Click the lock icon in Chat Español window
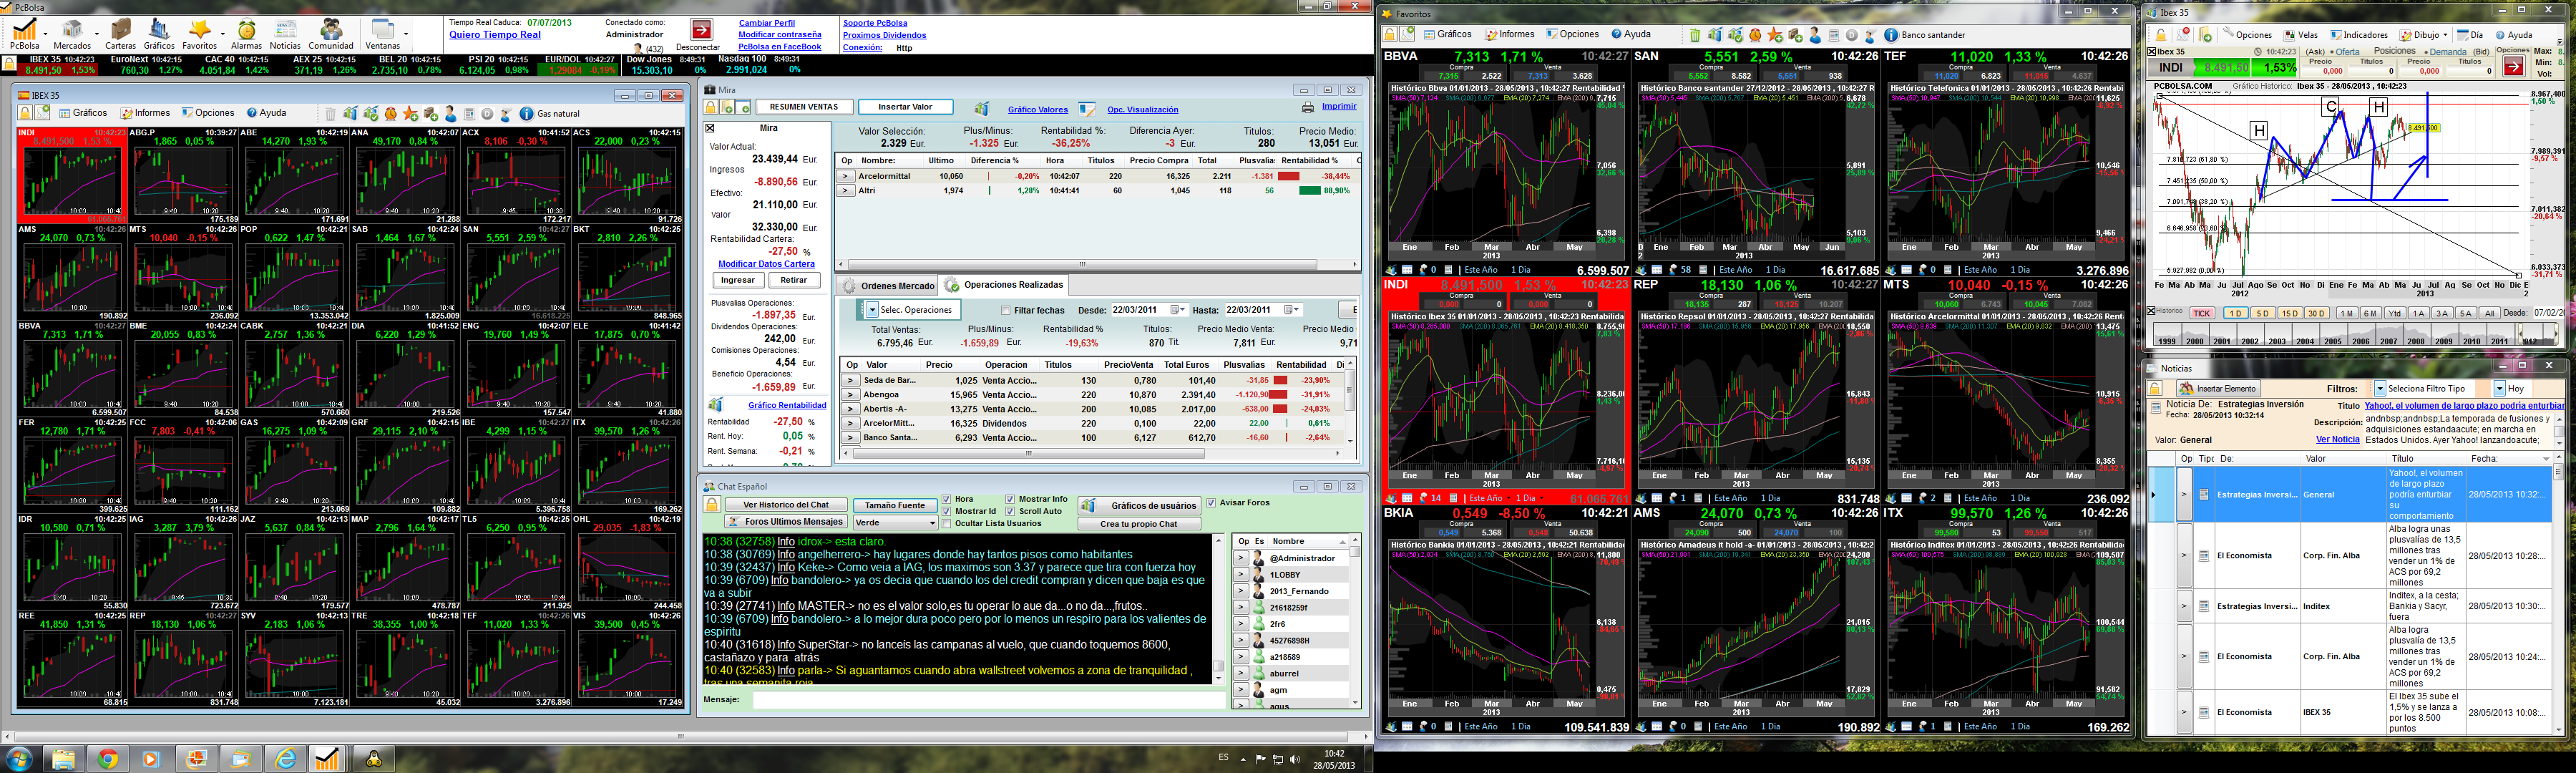Viewport: 2576px width, 773px height. pyautogui.click(x=711, y=505)
